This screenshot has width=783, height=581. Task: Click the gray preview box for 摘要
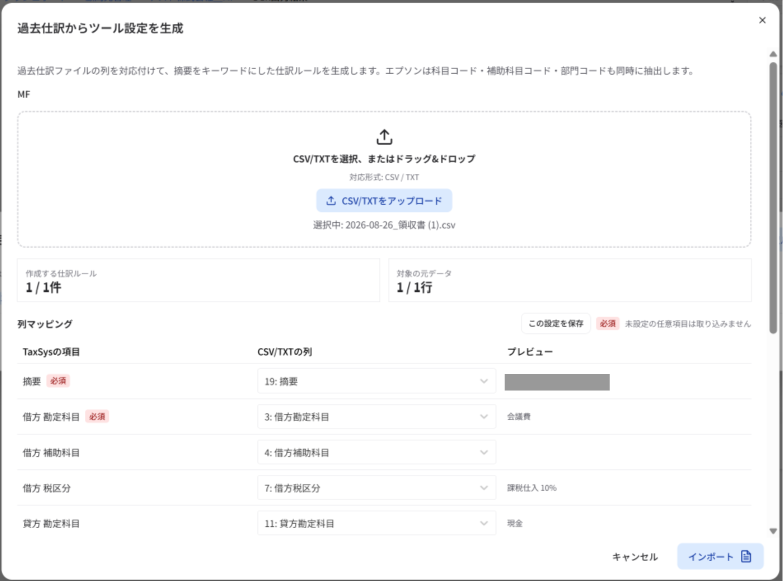[557, 382]
